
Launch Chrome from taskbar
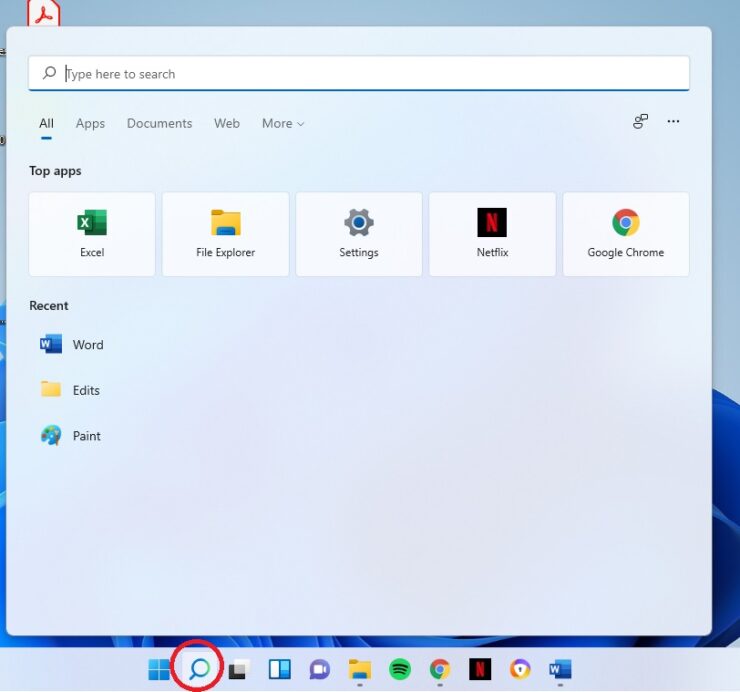point(440,669)
